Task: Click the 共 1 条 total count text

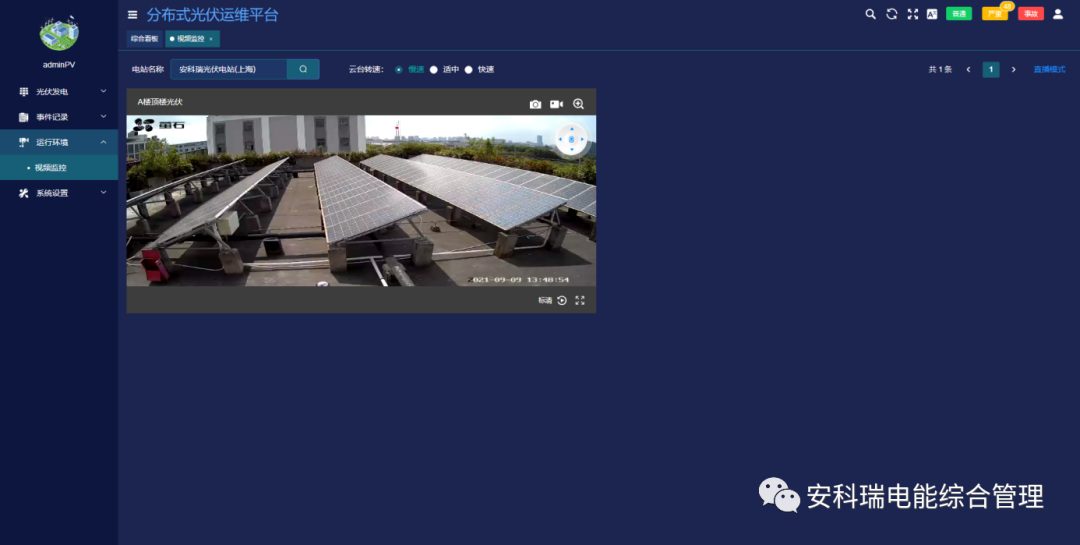Action: tap(940, 70)
